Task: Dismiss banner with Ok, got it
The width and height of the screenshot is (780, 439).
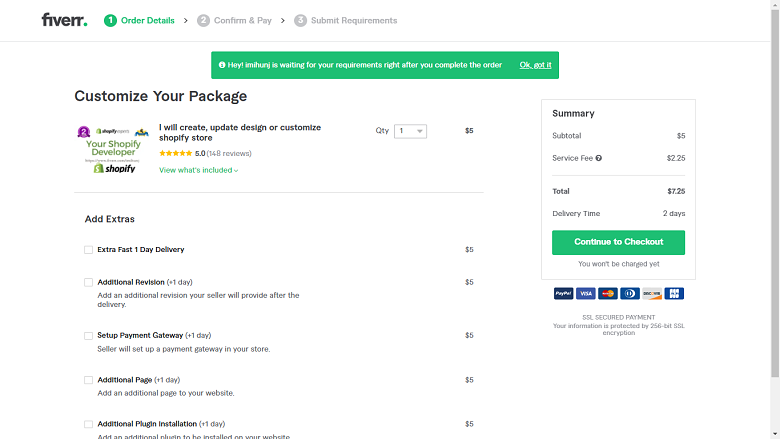Action: pos(535,65)
